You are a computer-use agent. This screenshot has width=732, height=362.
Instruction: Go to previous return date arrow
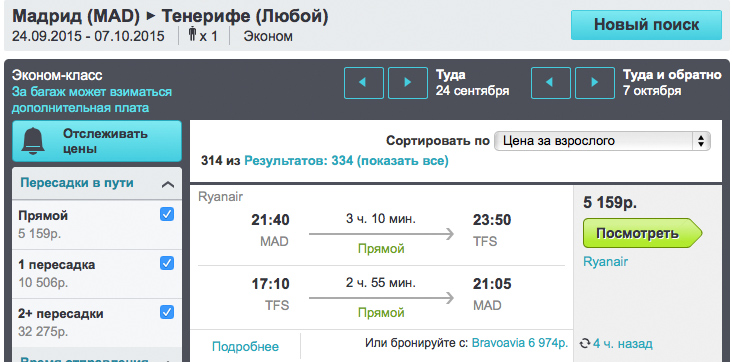(x=550, y=83)
